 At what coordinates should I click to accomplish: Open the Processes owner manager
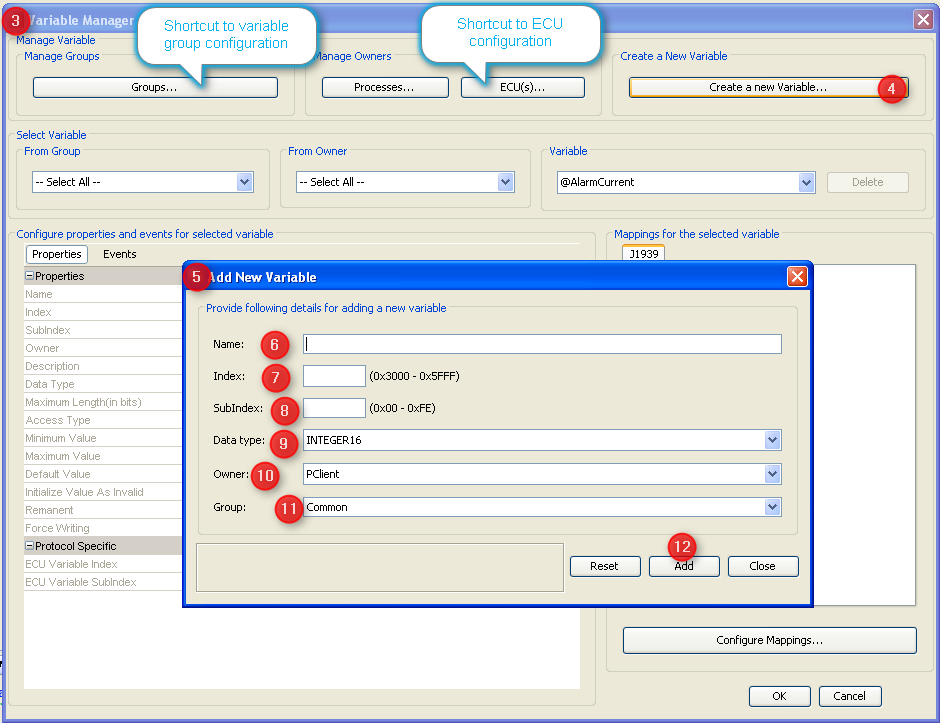coord(385,87)
